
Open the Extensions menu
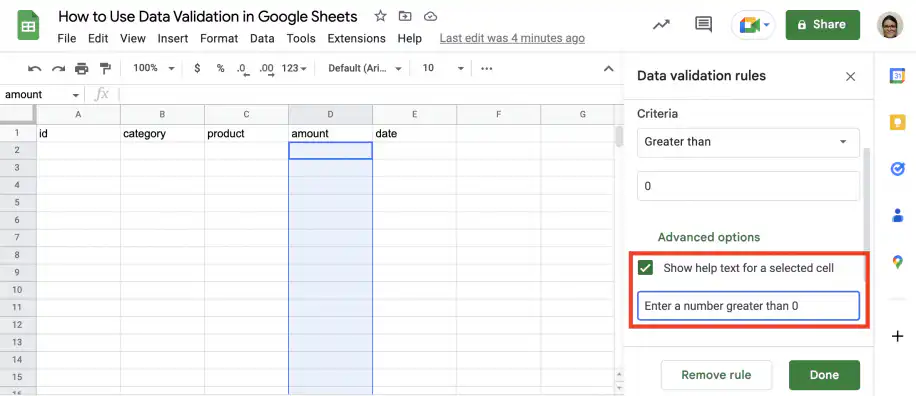(x=356, y=39)
